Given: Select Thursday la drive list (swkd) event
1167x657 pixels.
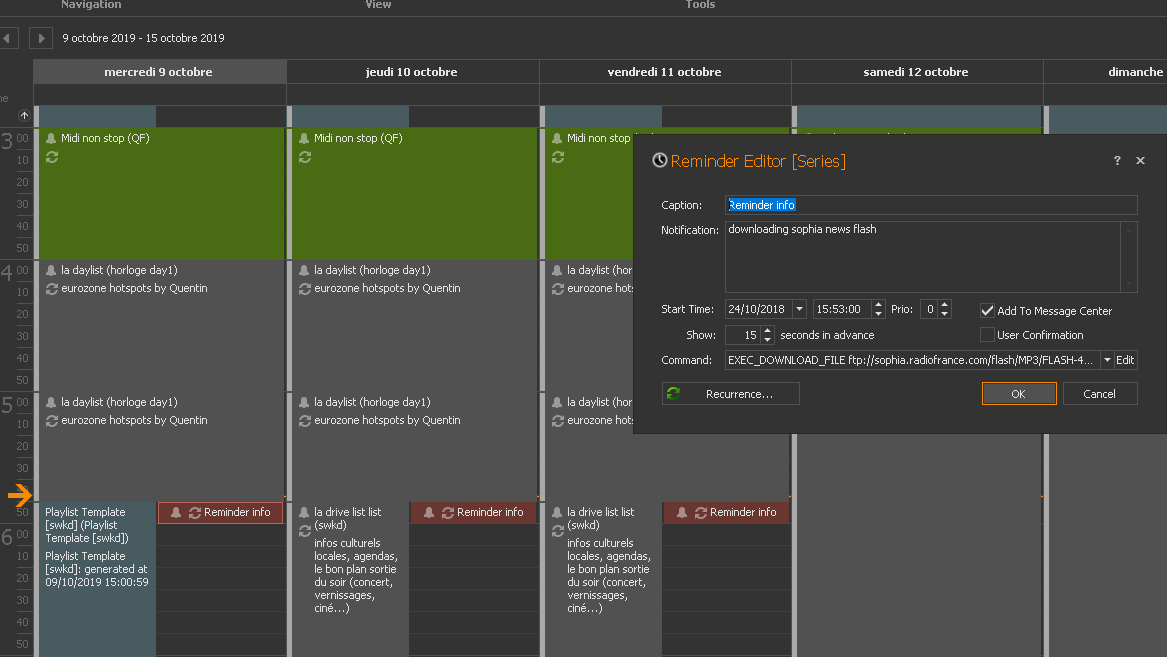Looking at the screenshot, I should (351, 579).
